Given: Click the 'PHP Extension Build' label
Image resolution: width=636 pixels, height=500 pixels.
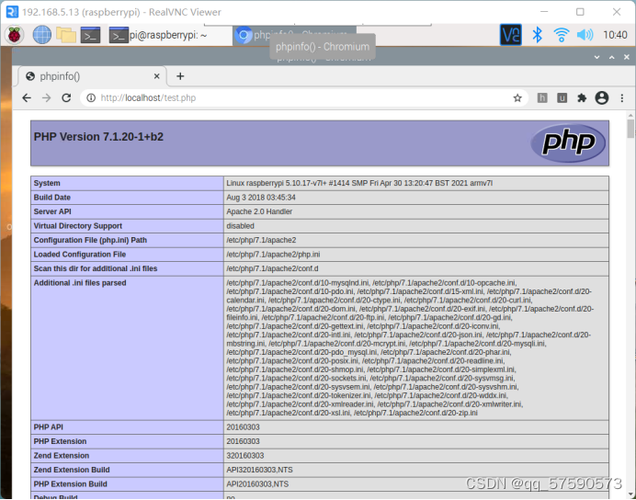Looking at the screenshot, I should (x=70, y=484).
